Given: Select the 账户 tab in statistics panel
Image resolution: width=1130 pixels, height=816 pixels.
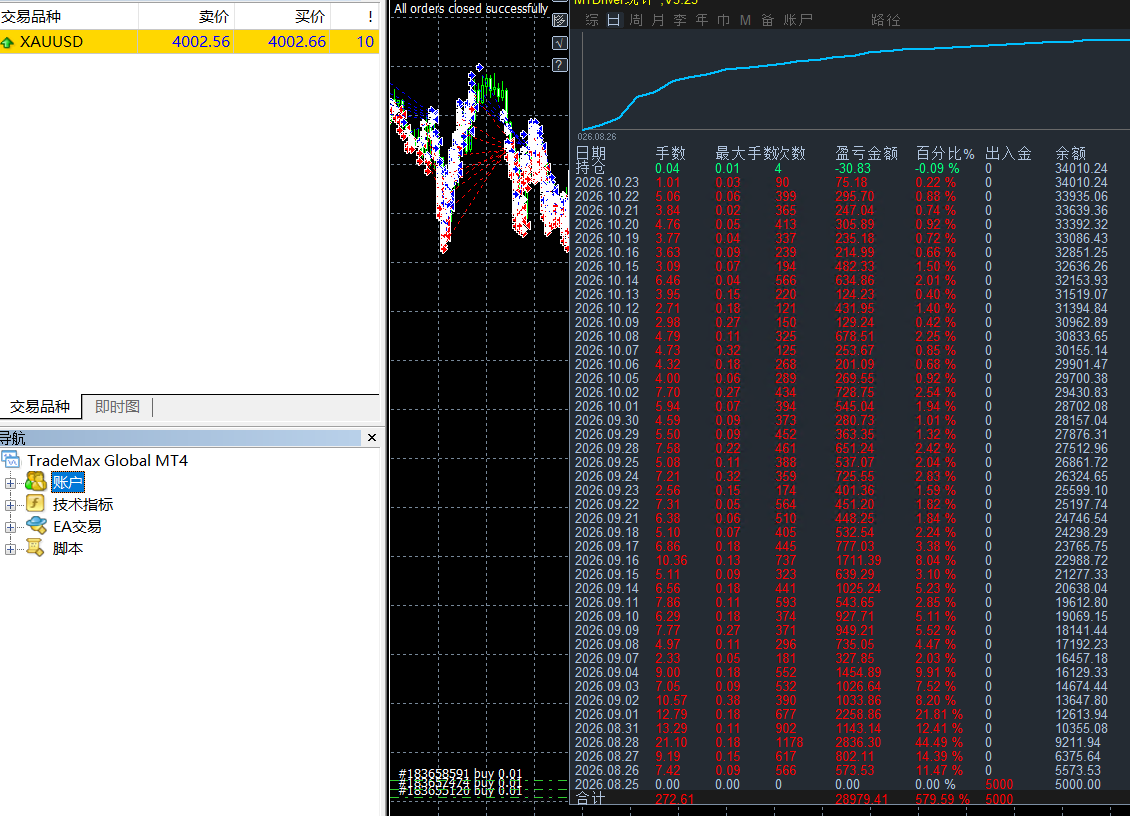Looking at the screenshot, I should [798, 20].
